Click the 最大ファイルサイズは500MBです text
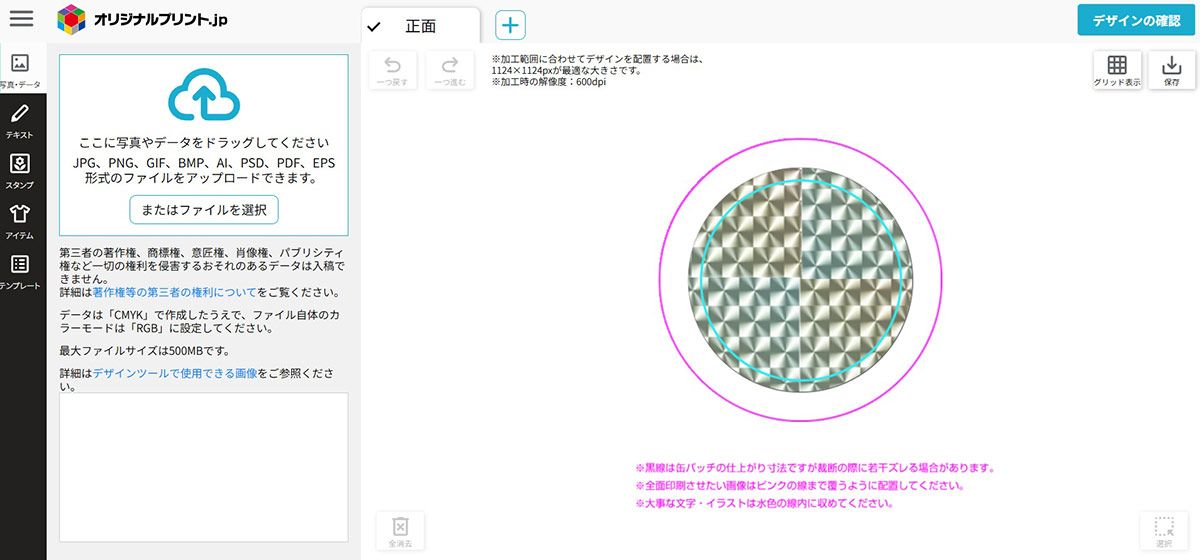 [x=145, y=351]
